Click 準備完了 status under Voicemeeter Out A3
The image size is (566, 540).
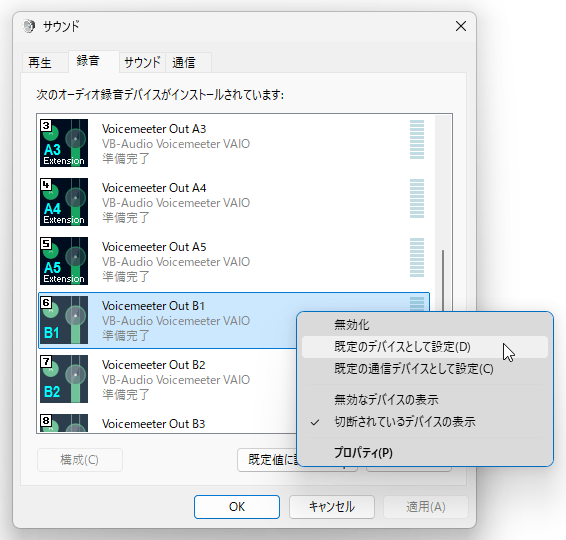coord(126,159)
